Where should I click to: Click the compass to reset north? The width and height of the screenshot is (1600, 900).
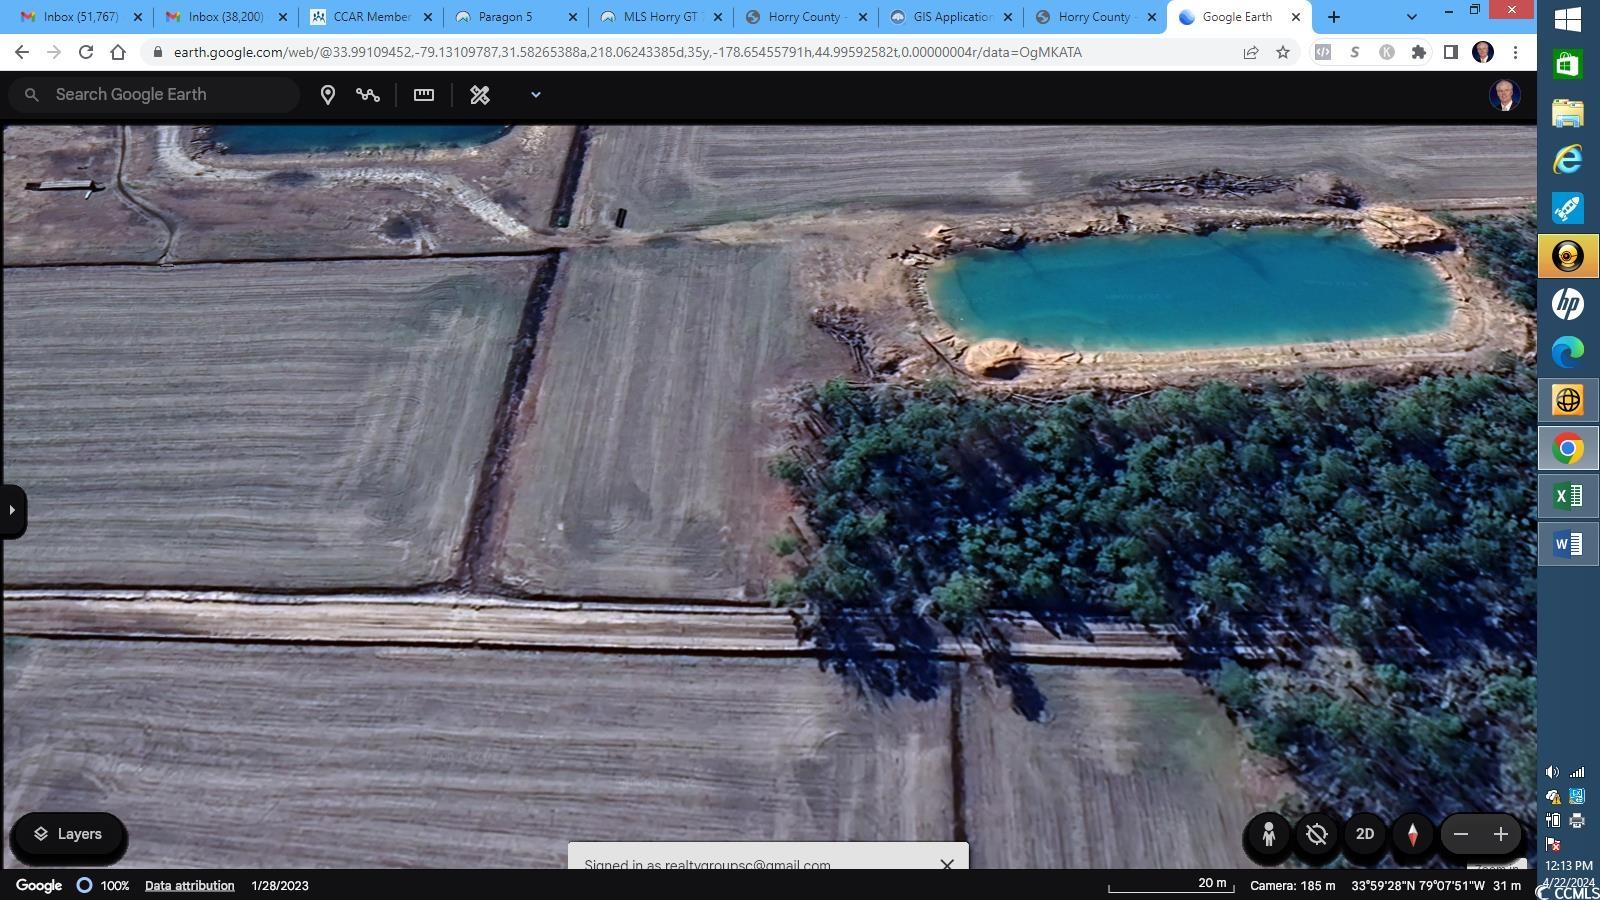coord(1413,834)
